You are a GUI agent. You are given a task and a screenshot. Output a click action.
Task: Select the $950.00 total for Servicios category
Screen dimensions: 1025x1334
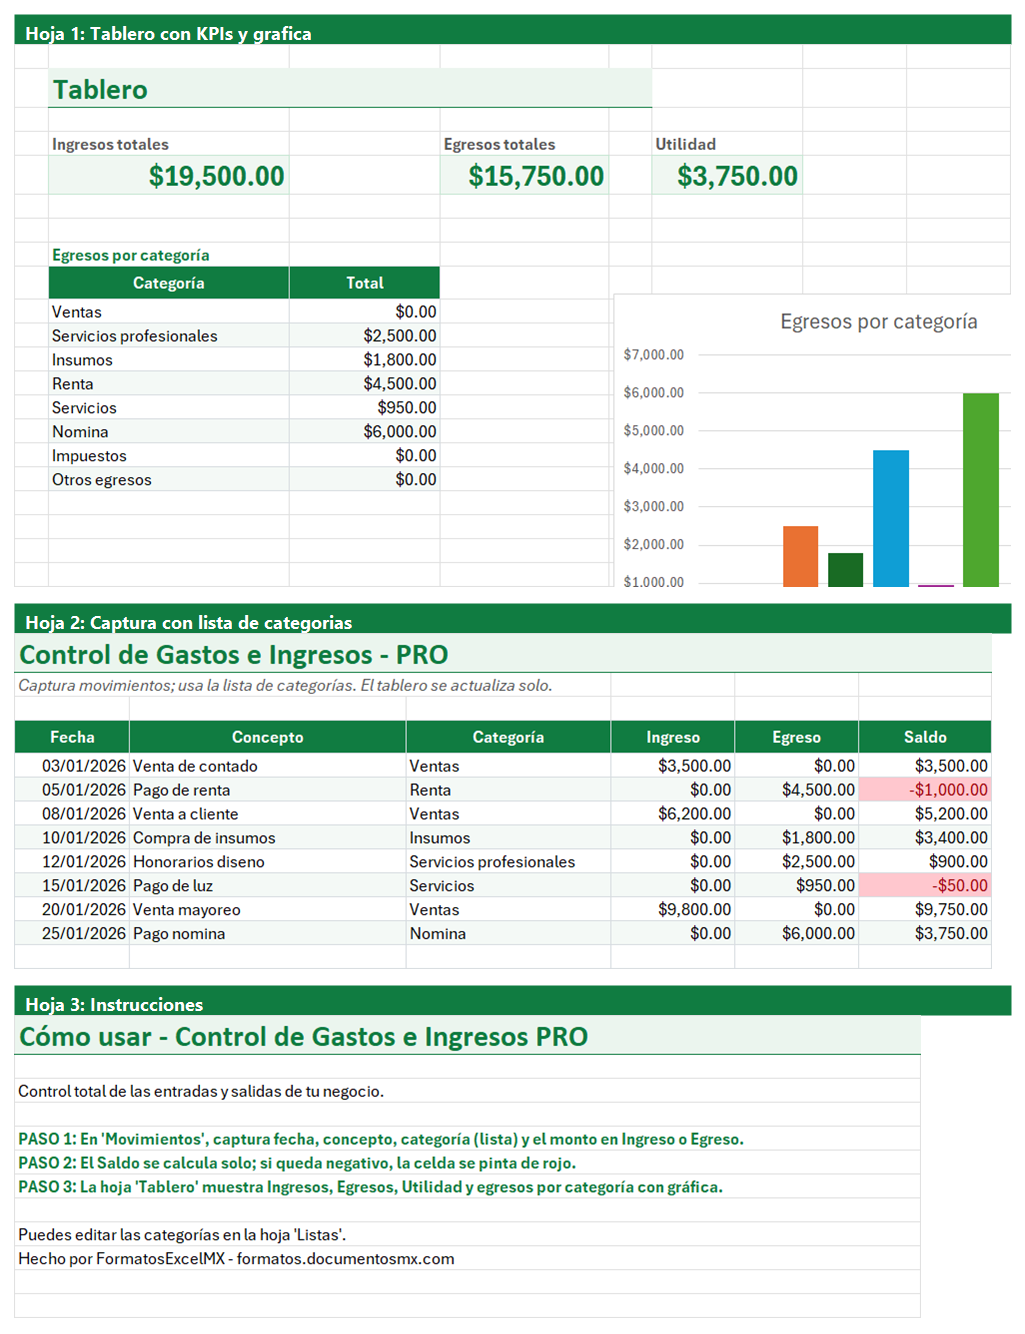(365, 408)
